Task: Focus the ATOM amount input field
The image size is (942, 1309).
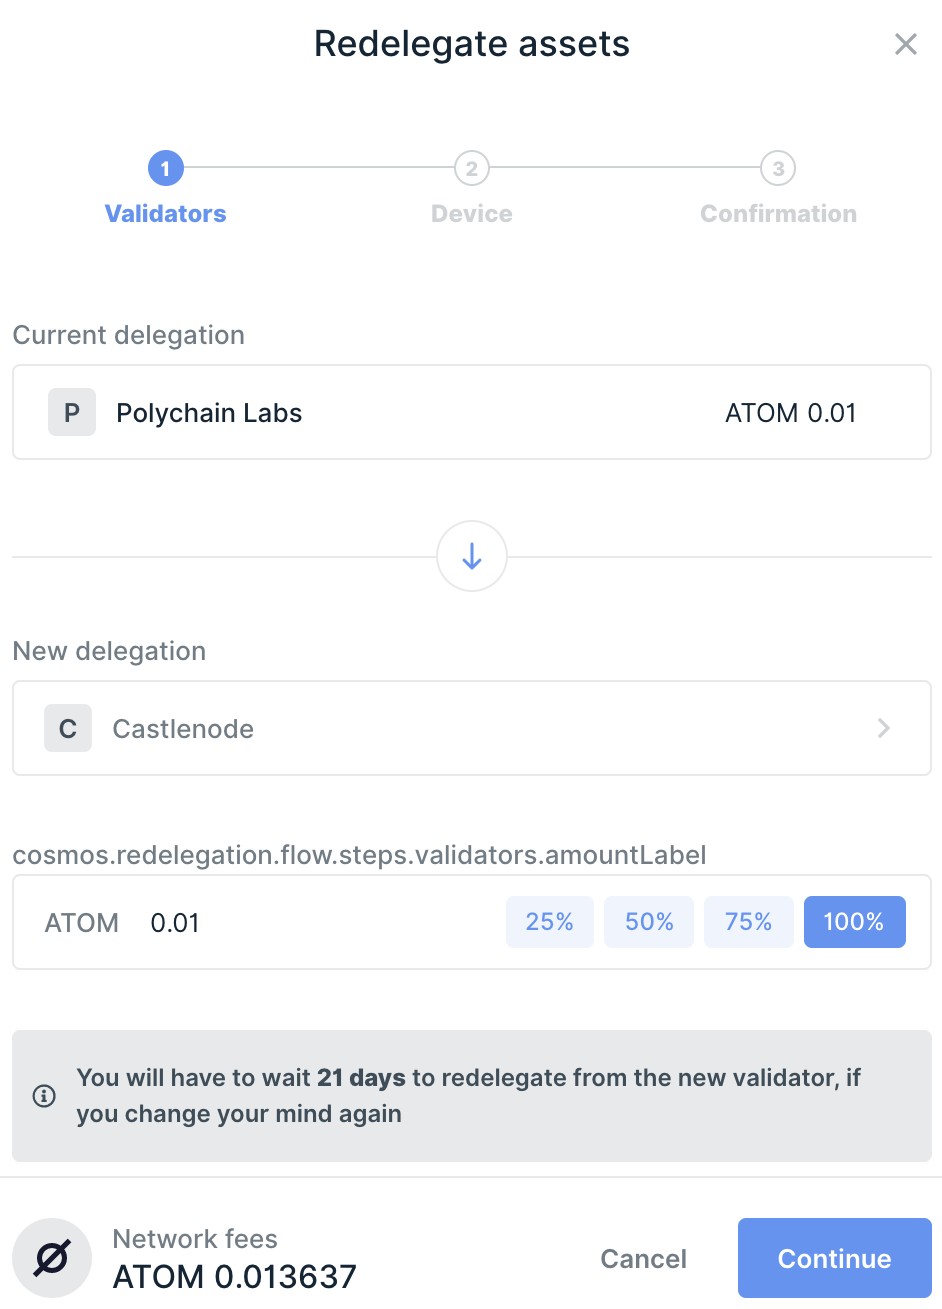Action: (300, 922)
